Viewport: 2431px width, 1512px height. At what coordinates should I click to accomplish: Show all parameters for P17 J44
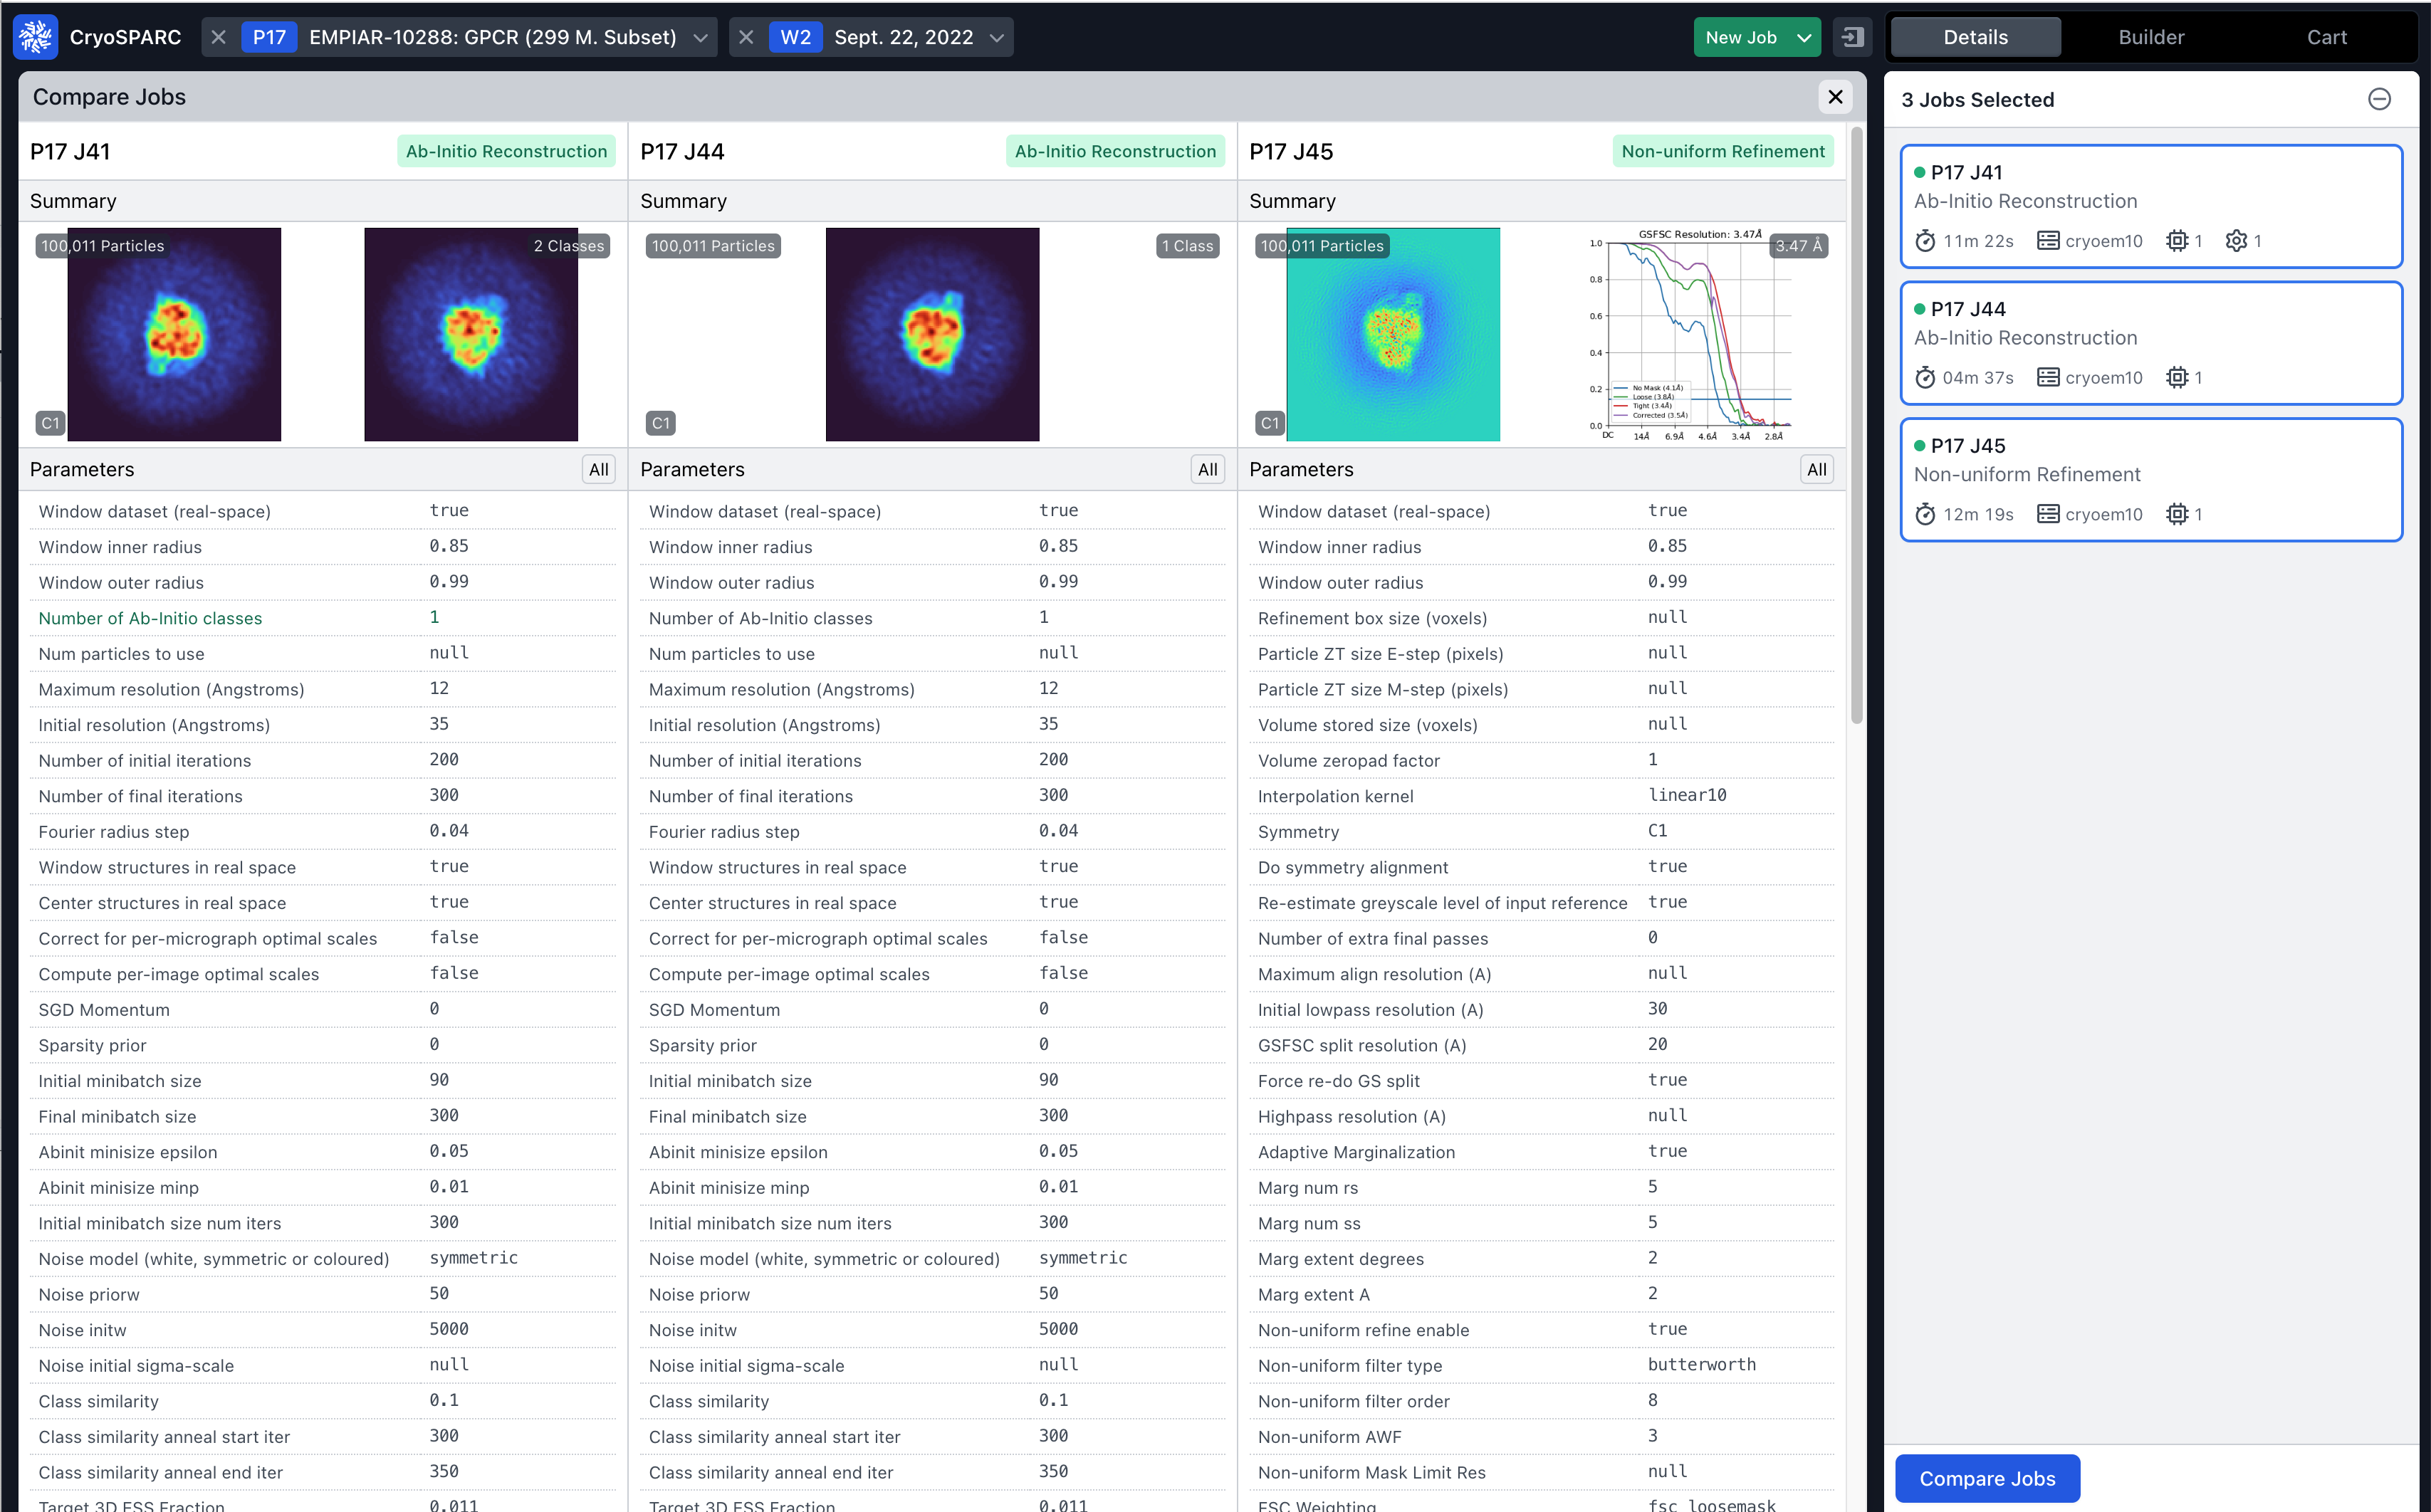tap(1207, 470)
